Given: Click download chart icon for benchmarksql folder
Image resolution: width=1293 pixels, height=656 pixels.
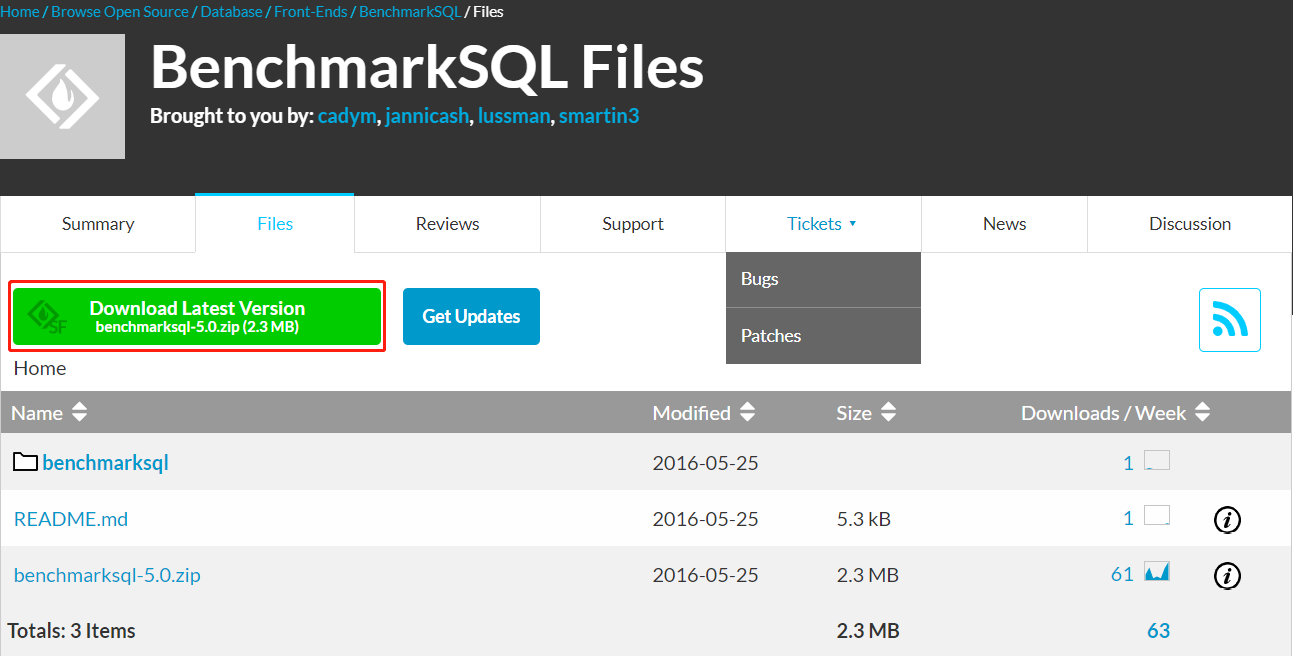Looking at the screenshot, I should coord(1157,461).
